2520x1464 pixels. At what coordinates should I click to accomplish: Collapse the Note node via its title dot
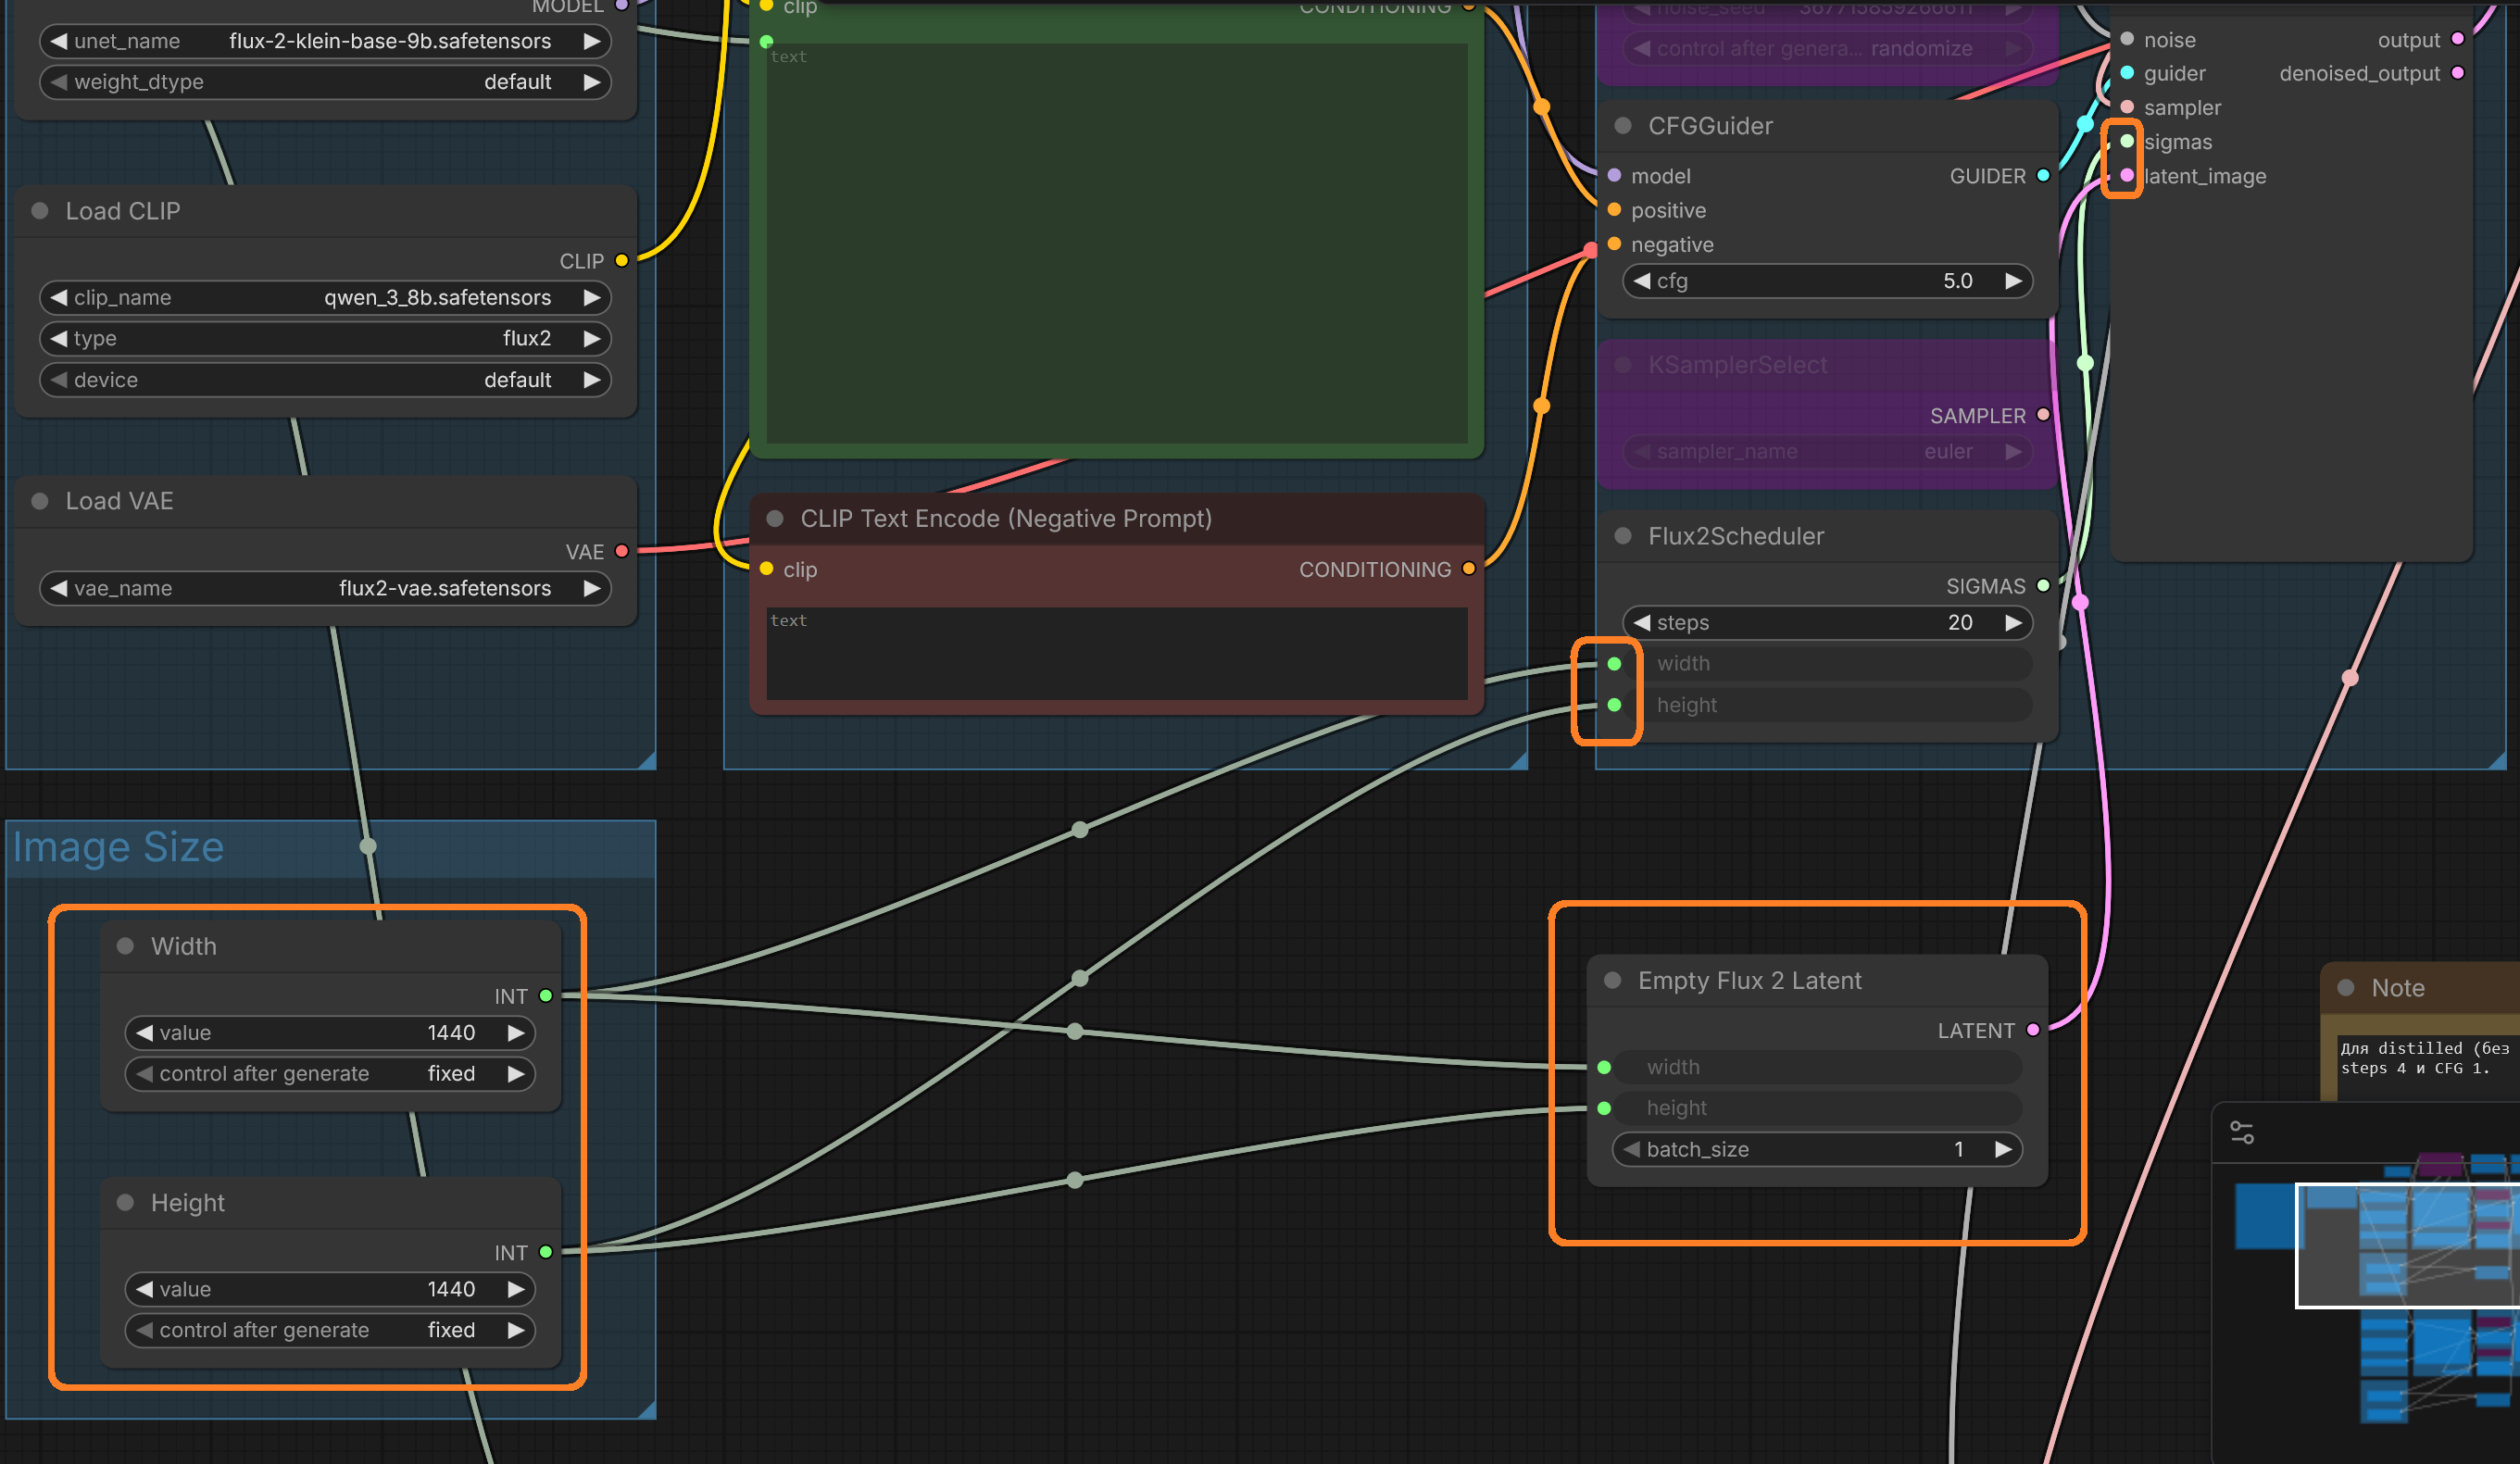(x=2346, y=988)
